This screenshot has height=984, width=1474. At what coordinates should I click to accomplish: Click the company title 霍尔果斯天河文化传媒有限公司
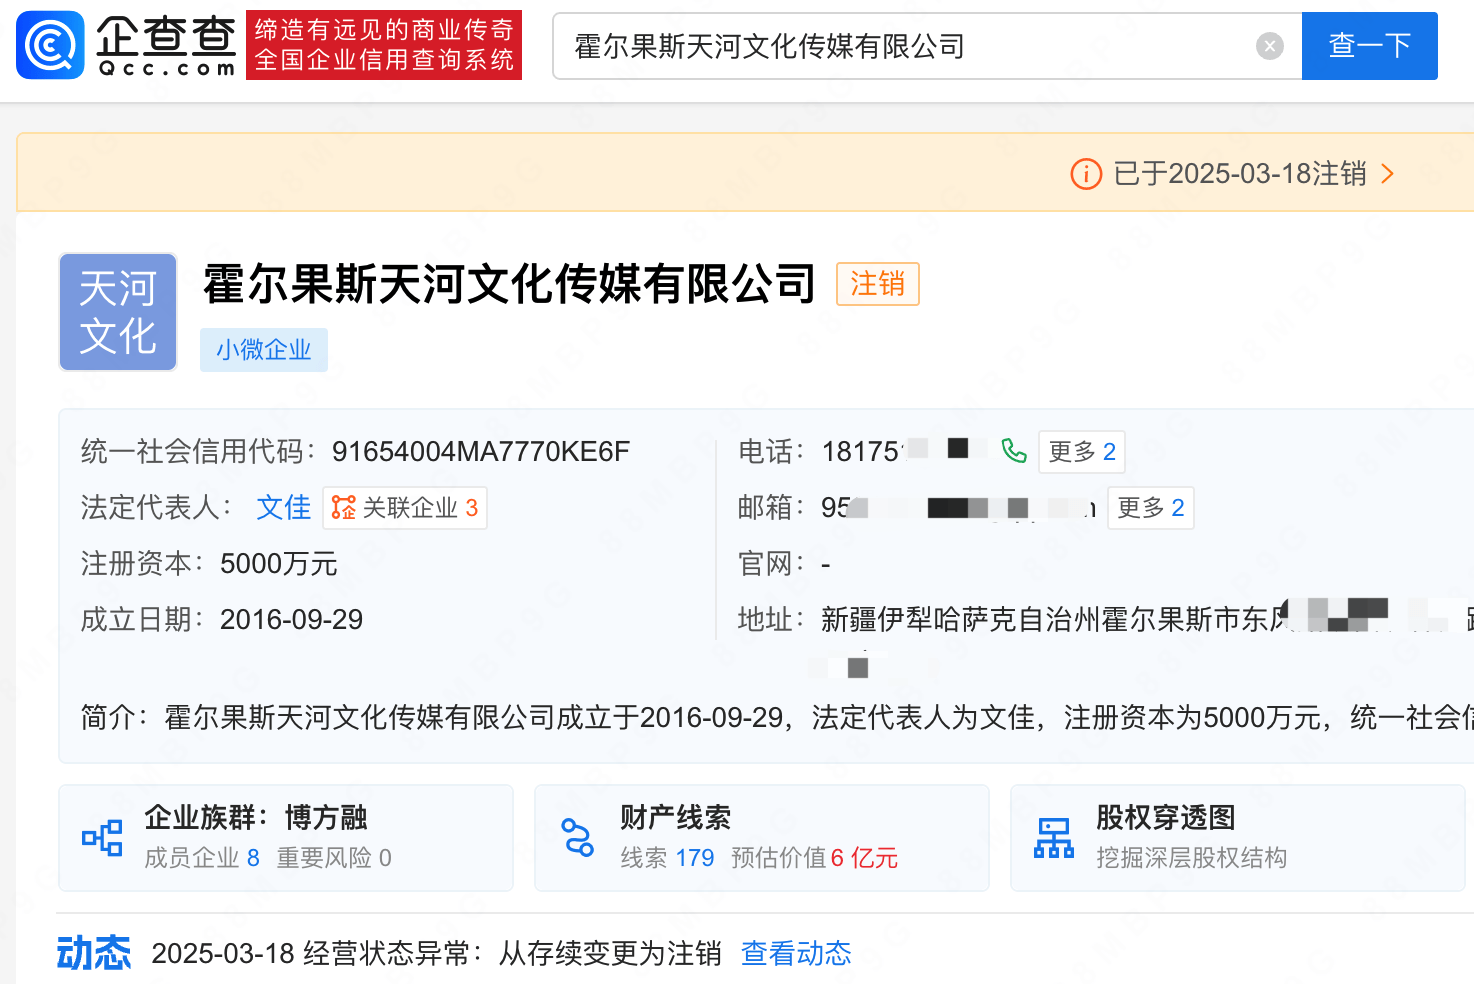[x=510, y=284]
